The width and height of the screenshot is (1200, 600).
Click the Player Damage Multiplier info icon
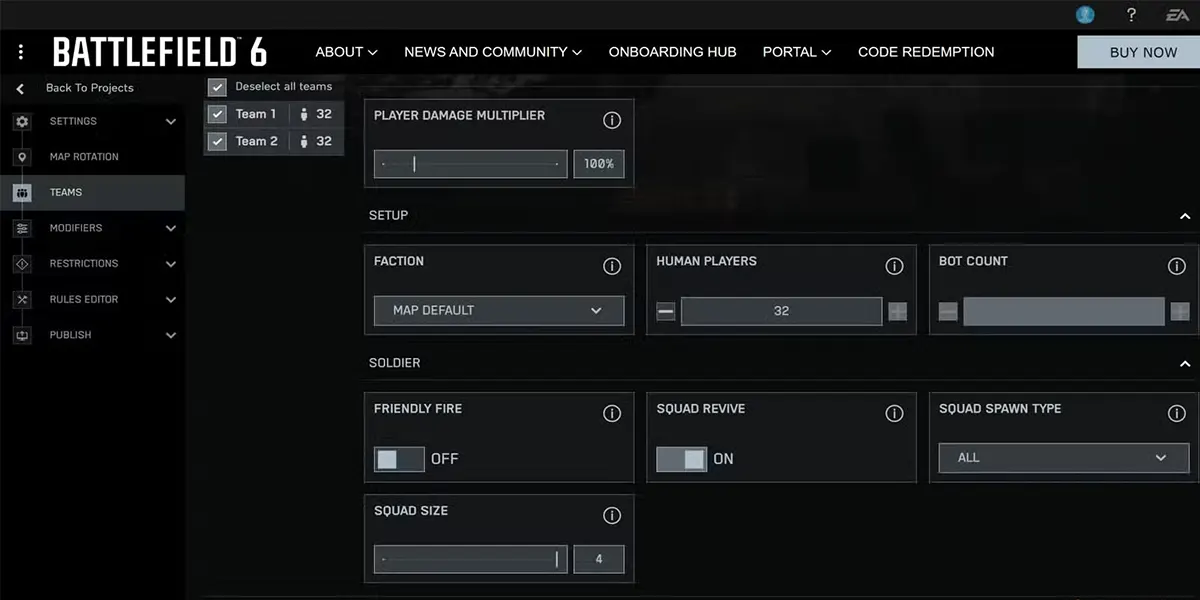click(612, 121)
